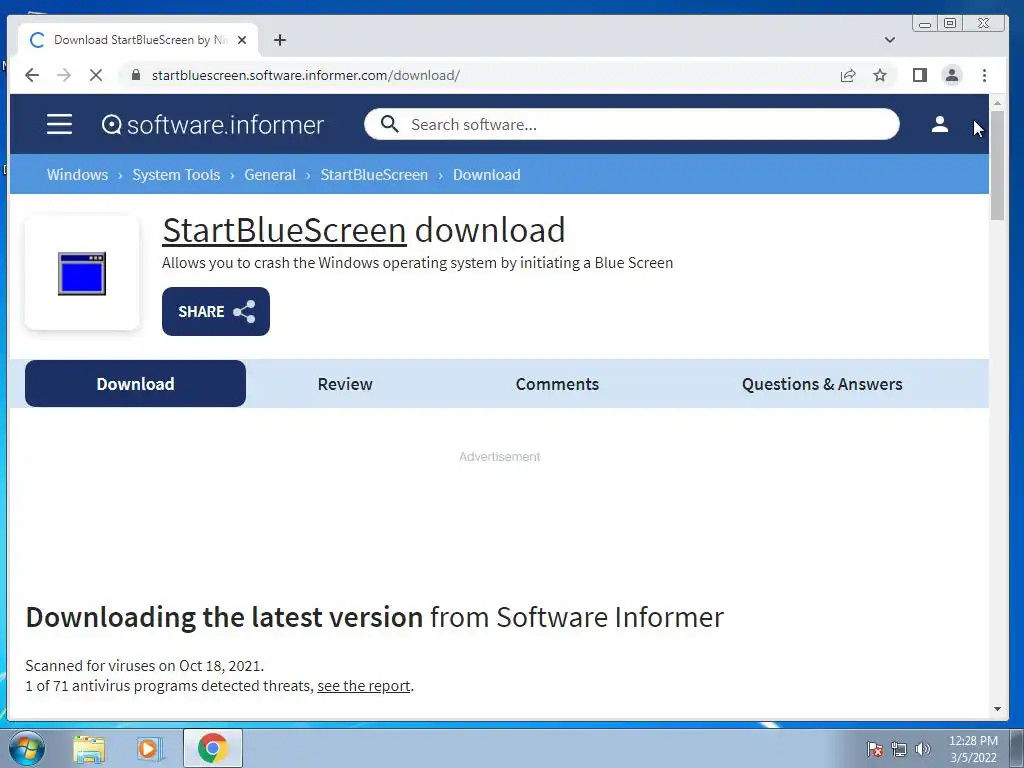Viewport: 1024px width, 768px height.
Task: Open the StartBlueScreen title link
Action: click(284, 230)
